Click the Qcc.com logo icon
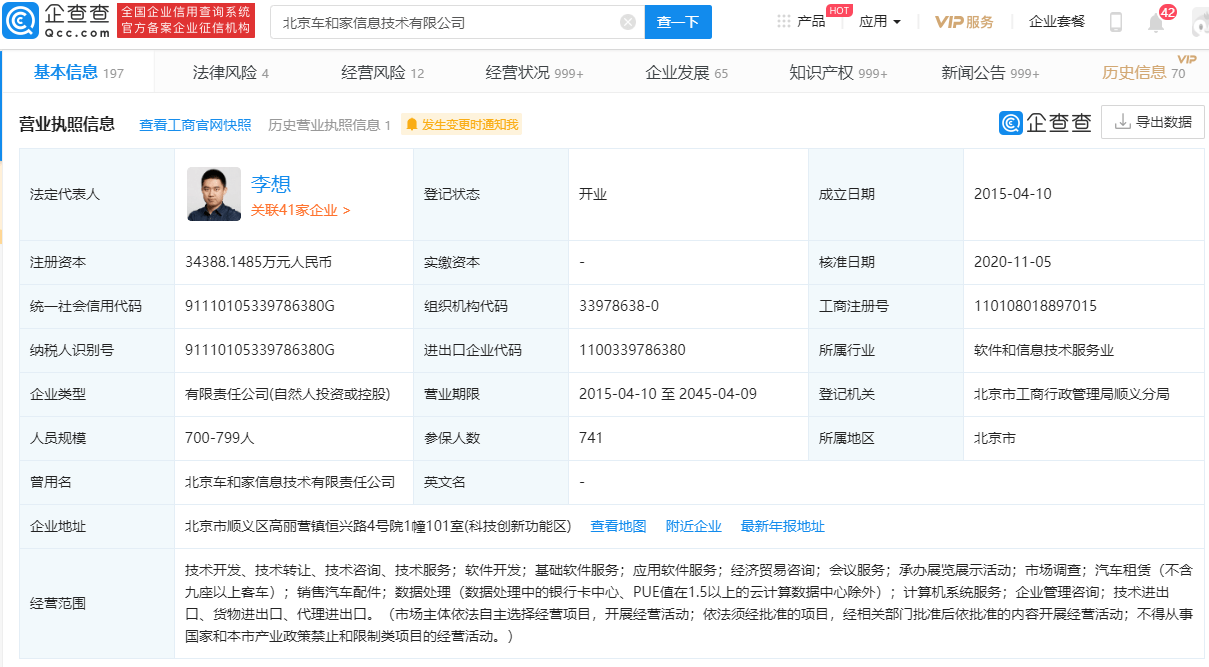Screen dimensions: 1209x667 coord(20,21)
